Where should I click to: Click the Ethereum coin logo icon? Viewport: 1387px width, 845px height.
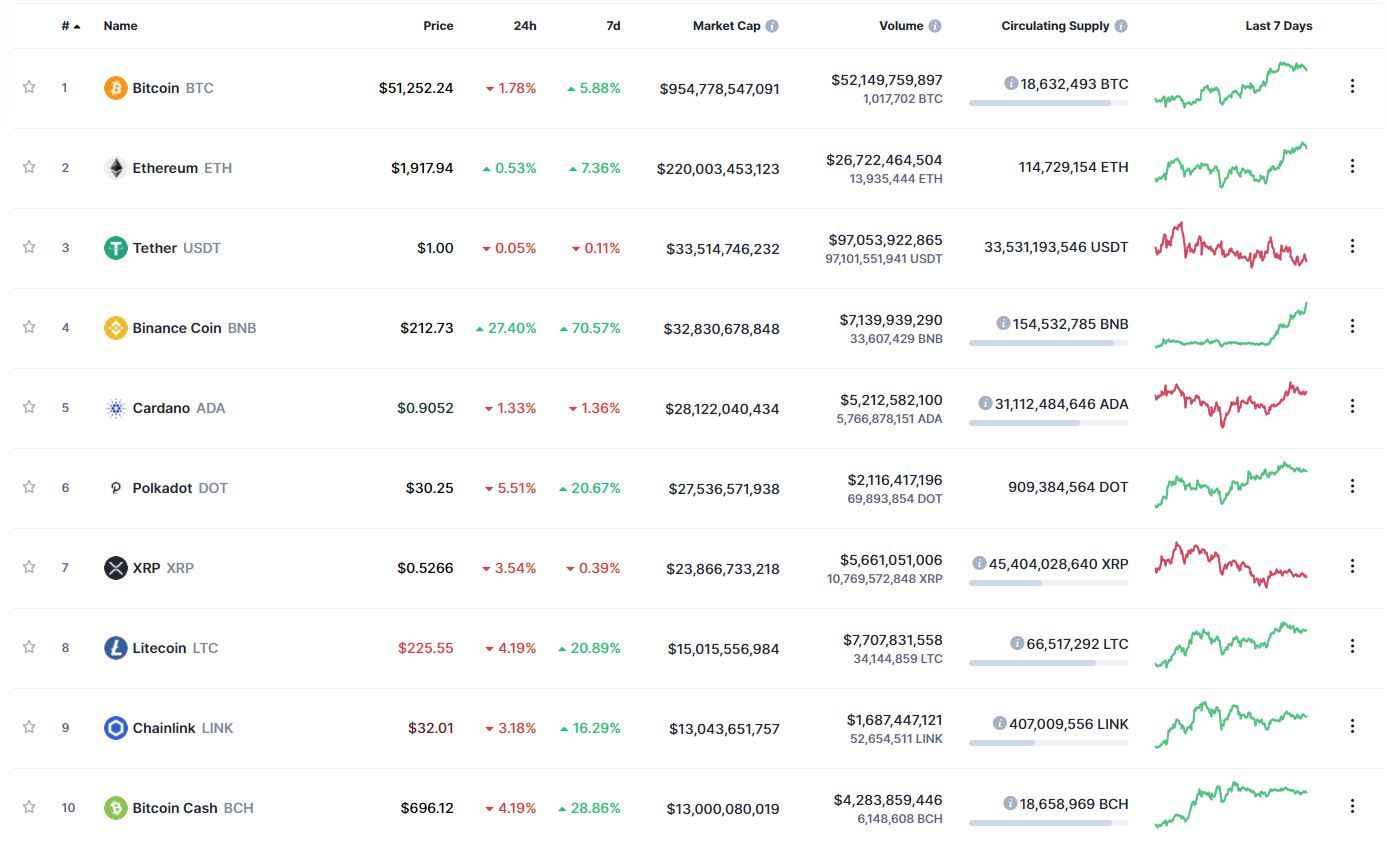[116, 168]
